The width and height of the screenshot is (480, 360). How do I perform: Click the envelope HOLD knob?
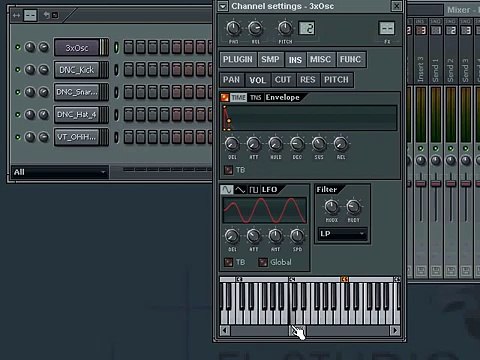(x=275, y=144)
